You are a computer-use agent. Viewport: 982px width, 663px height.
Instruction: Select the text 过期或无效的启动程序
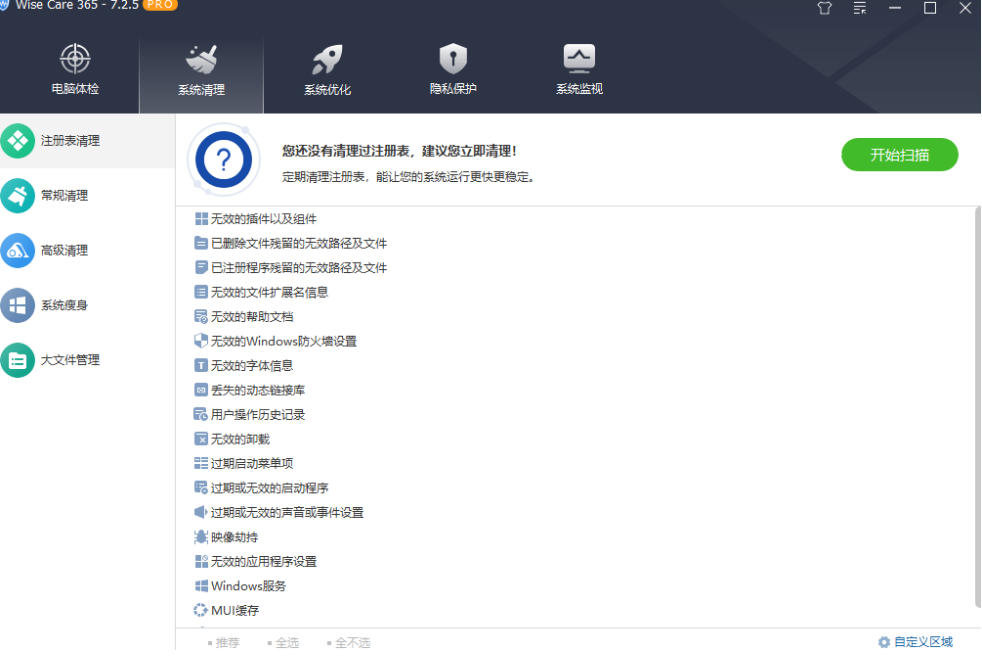point(269,488)
